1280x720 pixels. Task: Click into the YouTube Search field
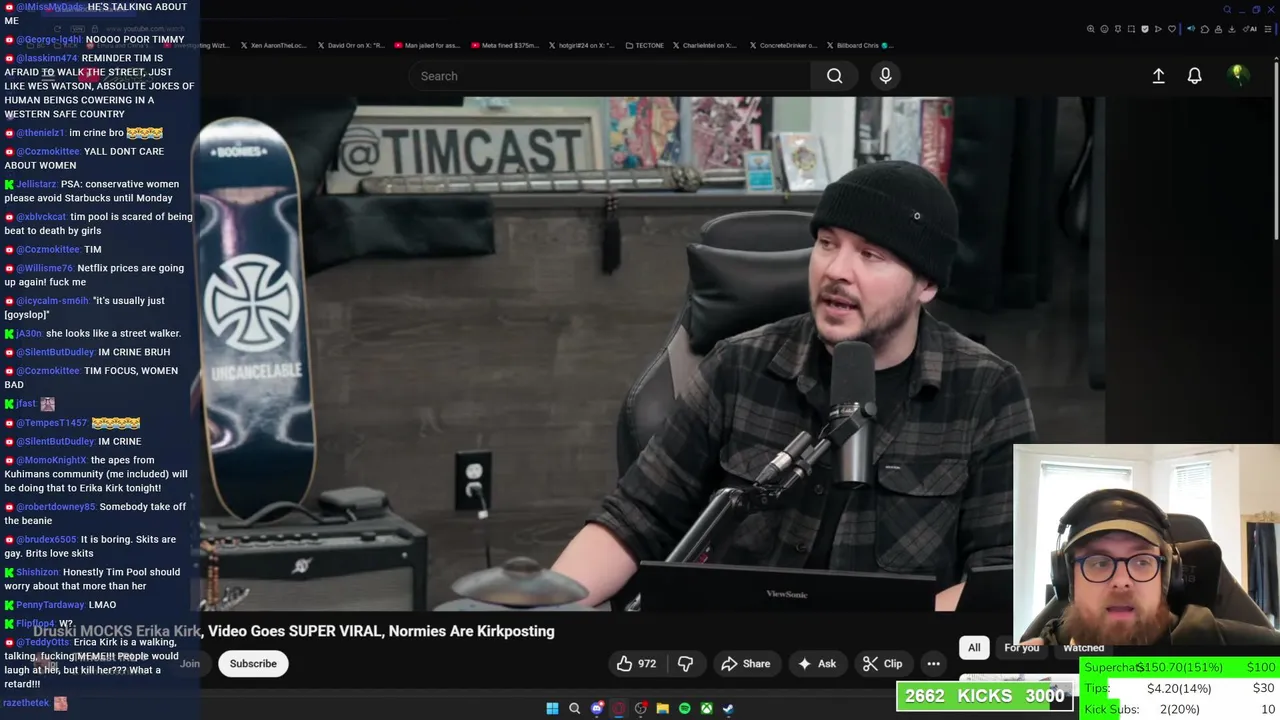[x=610, y=76]
